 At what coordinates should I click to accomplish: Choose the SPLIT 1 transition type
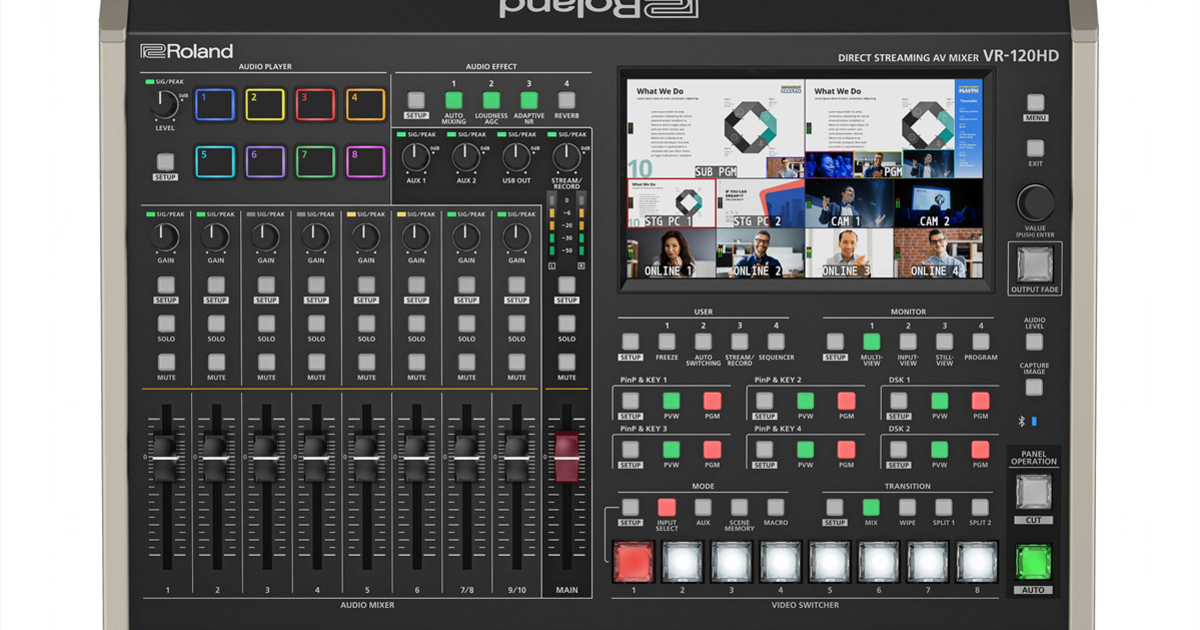pyautogui.click(x=944, y=507)
